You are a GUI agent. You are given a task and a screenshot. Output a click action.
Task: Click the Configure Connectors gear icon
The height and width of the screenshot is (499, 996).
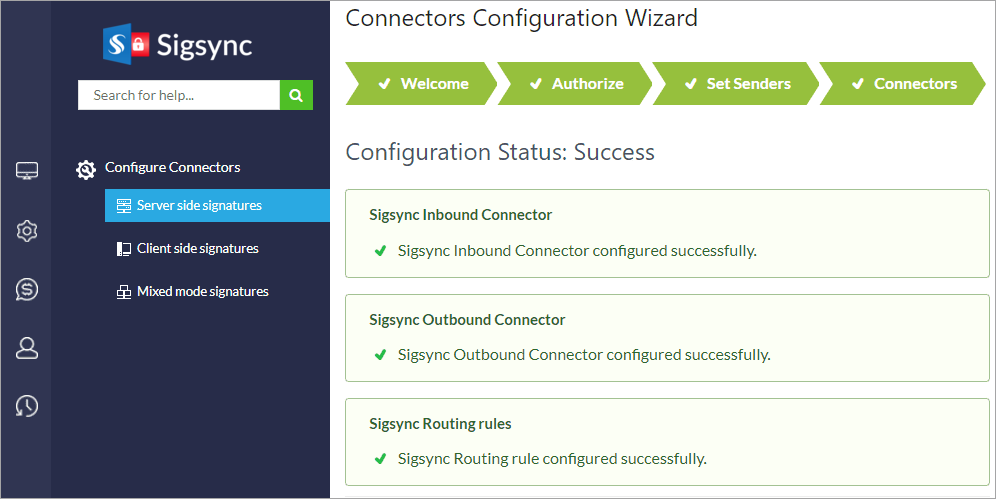(x=87, y=169)
